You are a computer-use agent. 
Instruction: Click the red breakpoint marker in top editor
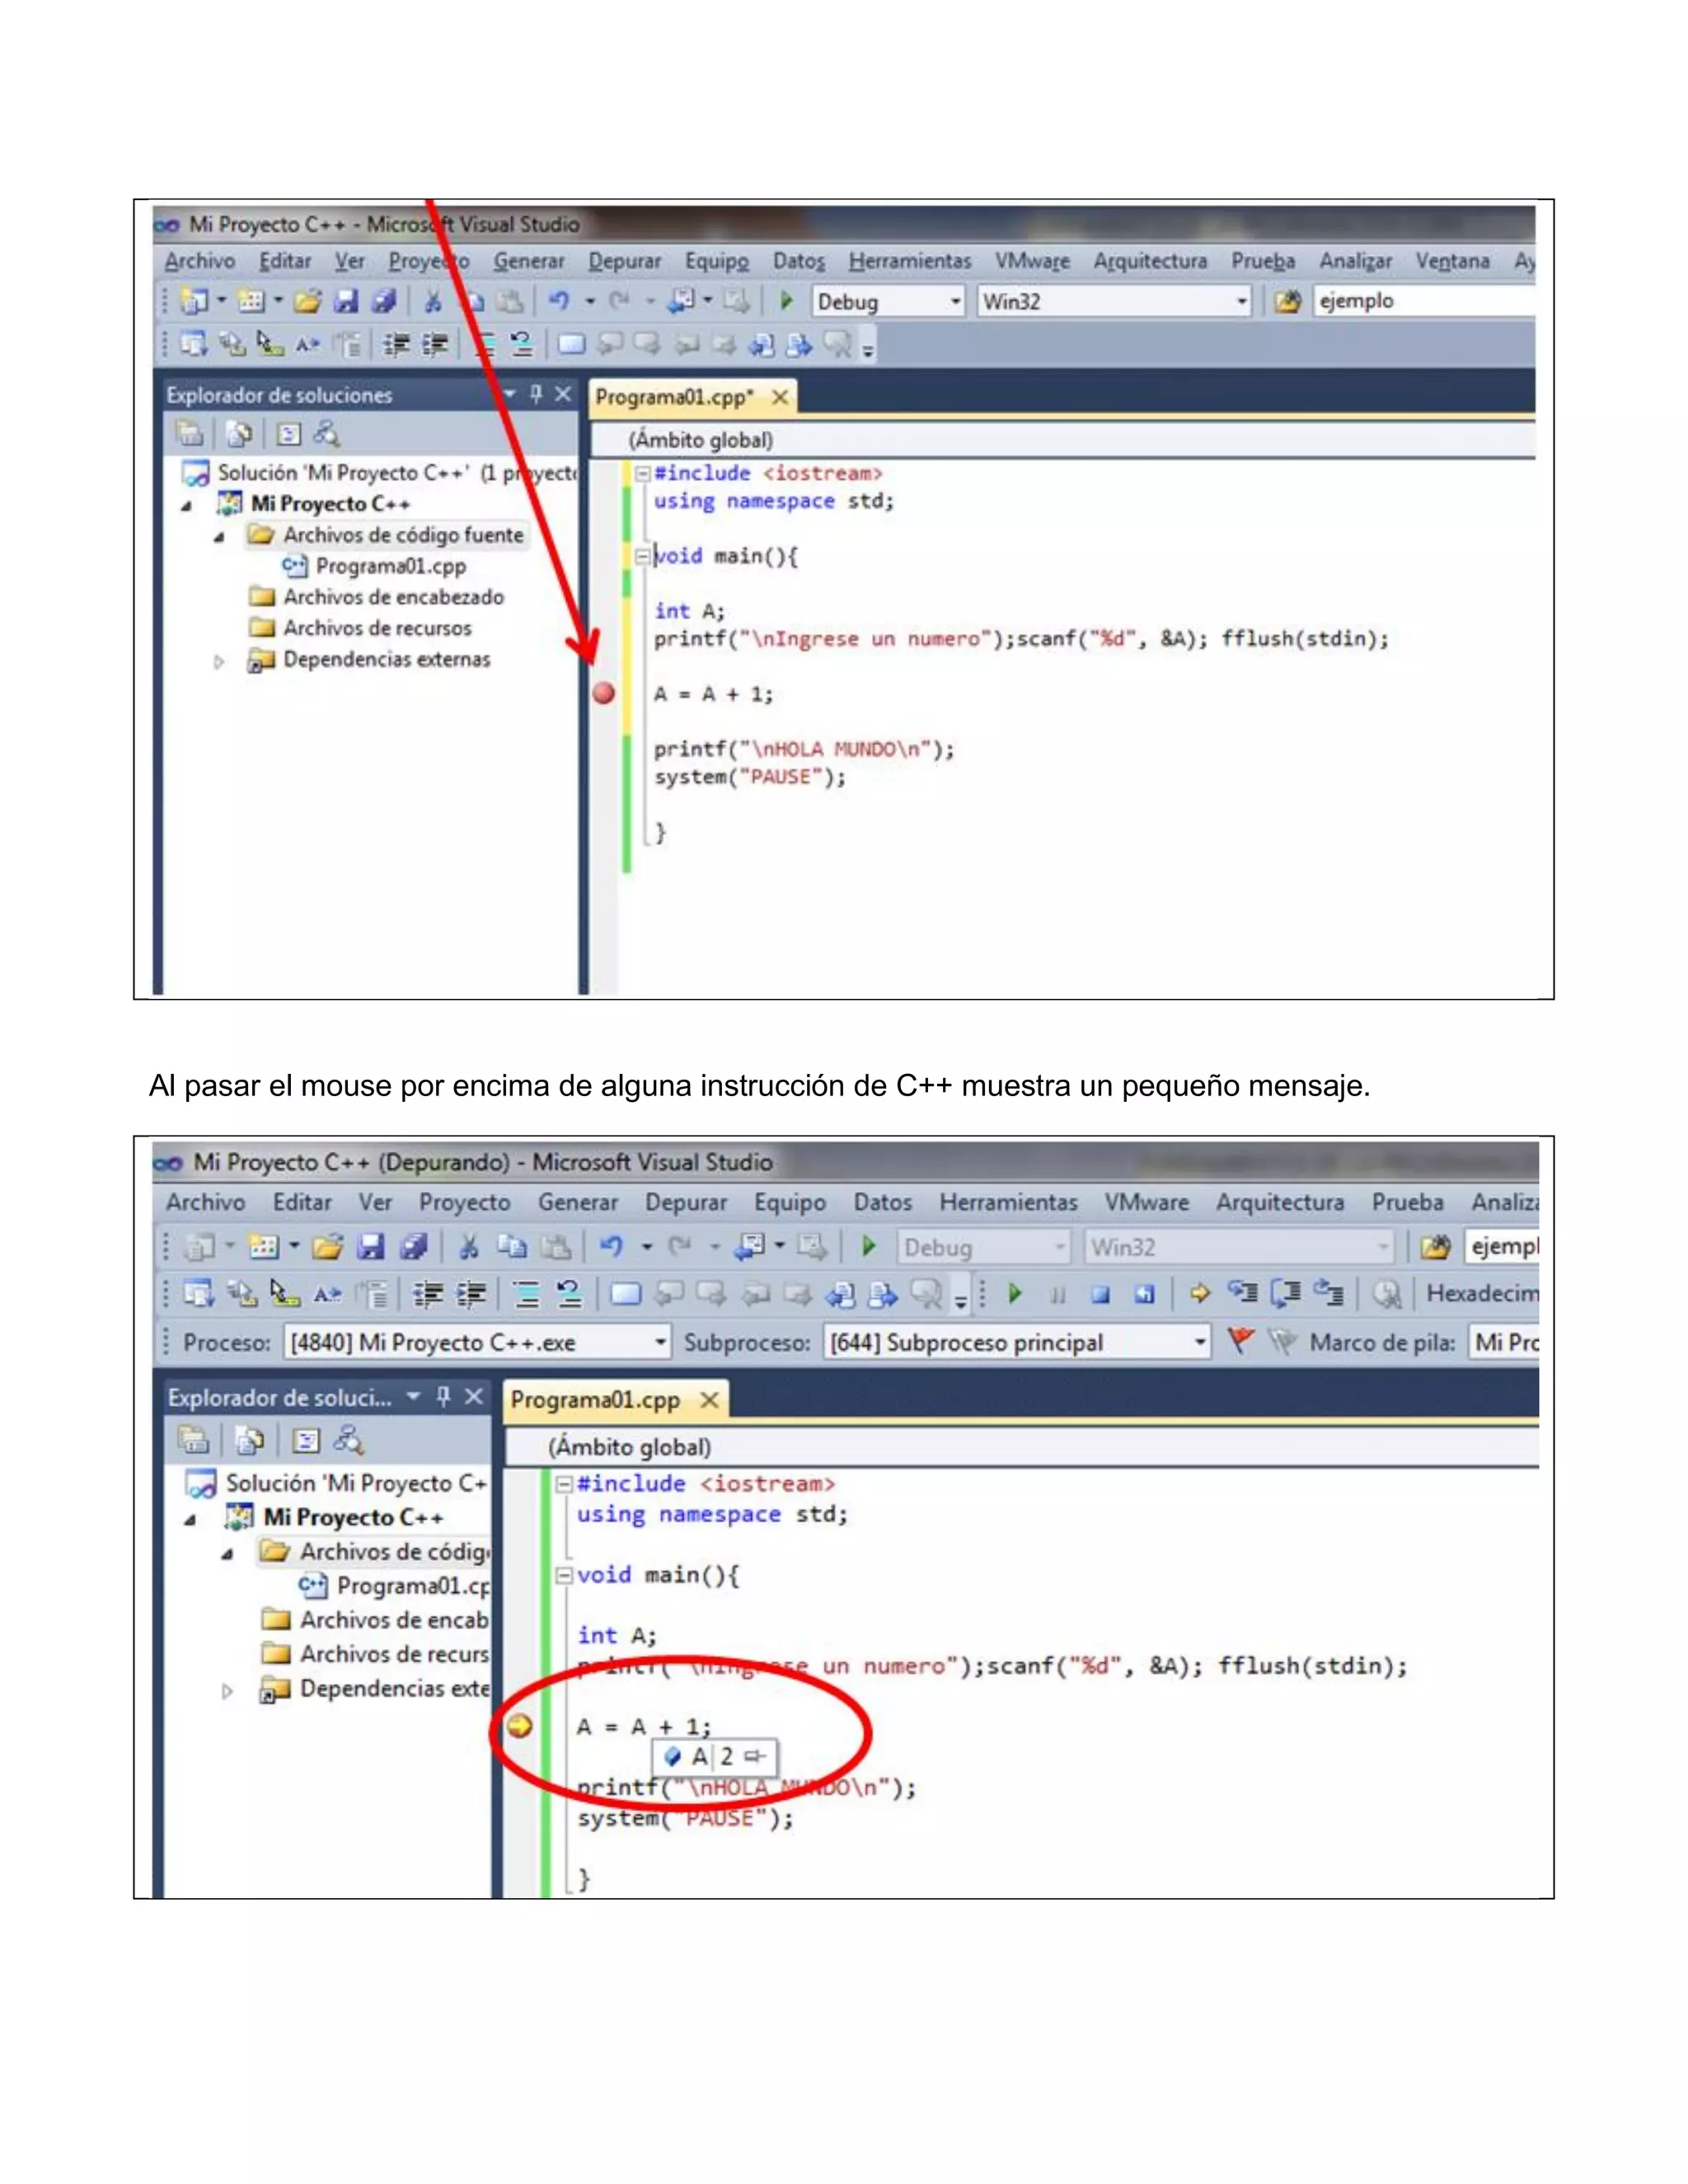tap(603, 693)
